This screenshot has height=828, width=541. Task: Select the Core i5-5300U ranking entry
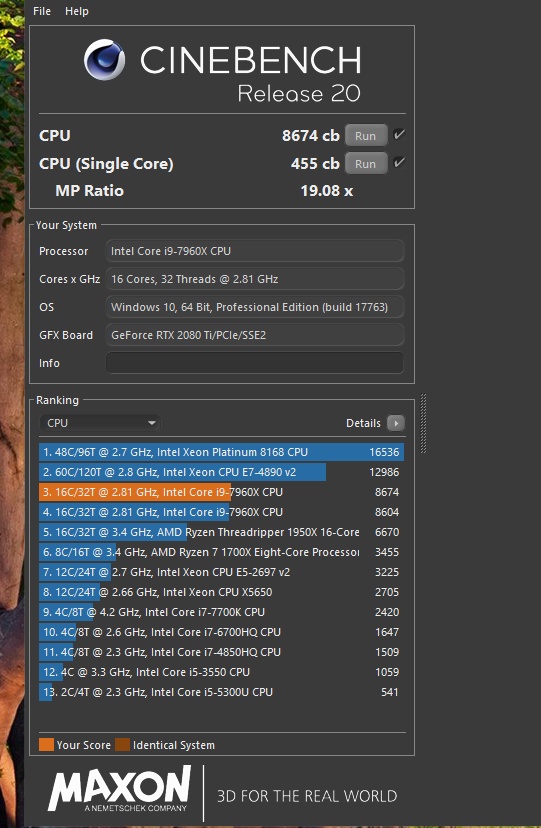coord(221,692)
